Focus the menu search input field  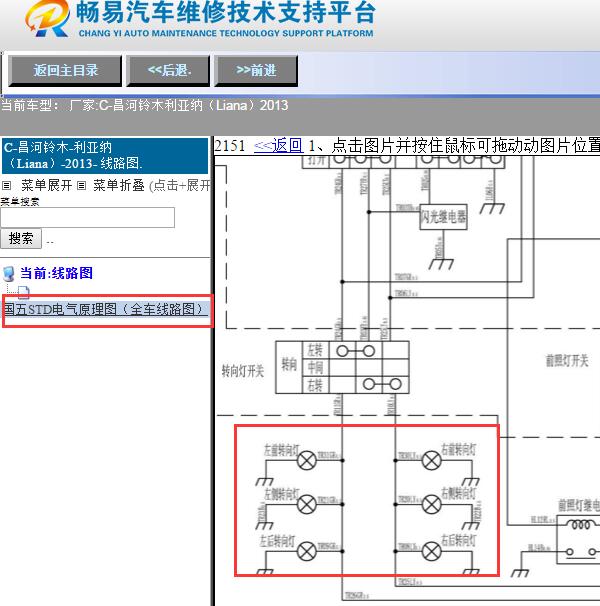tap(87, 218)
